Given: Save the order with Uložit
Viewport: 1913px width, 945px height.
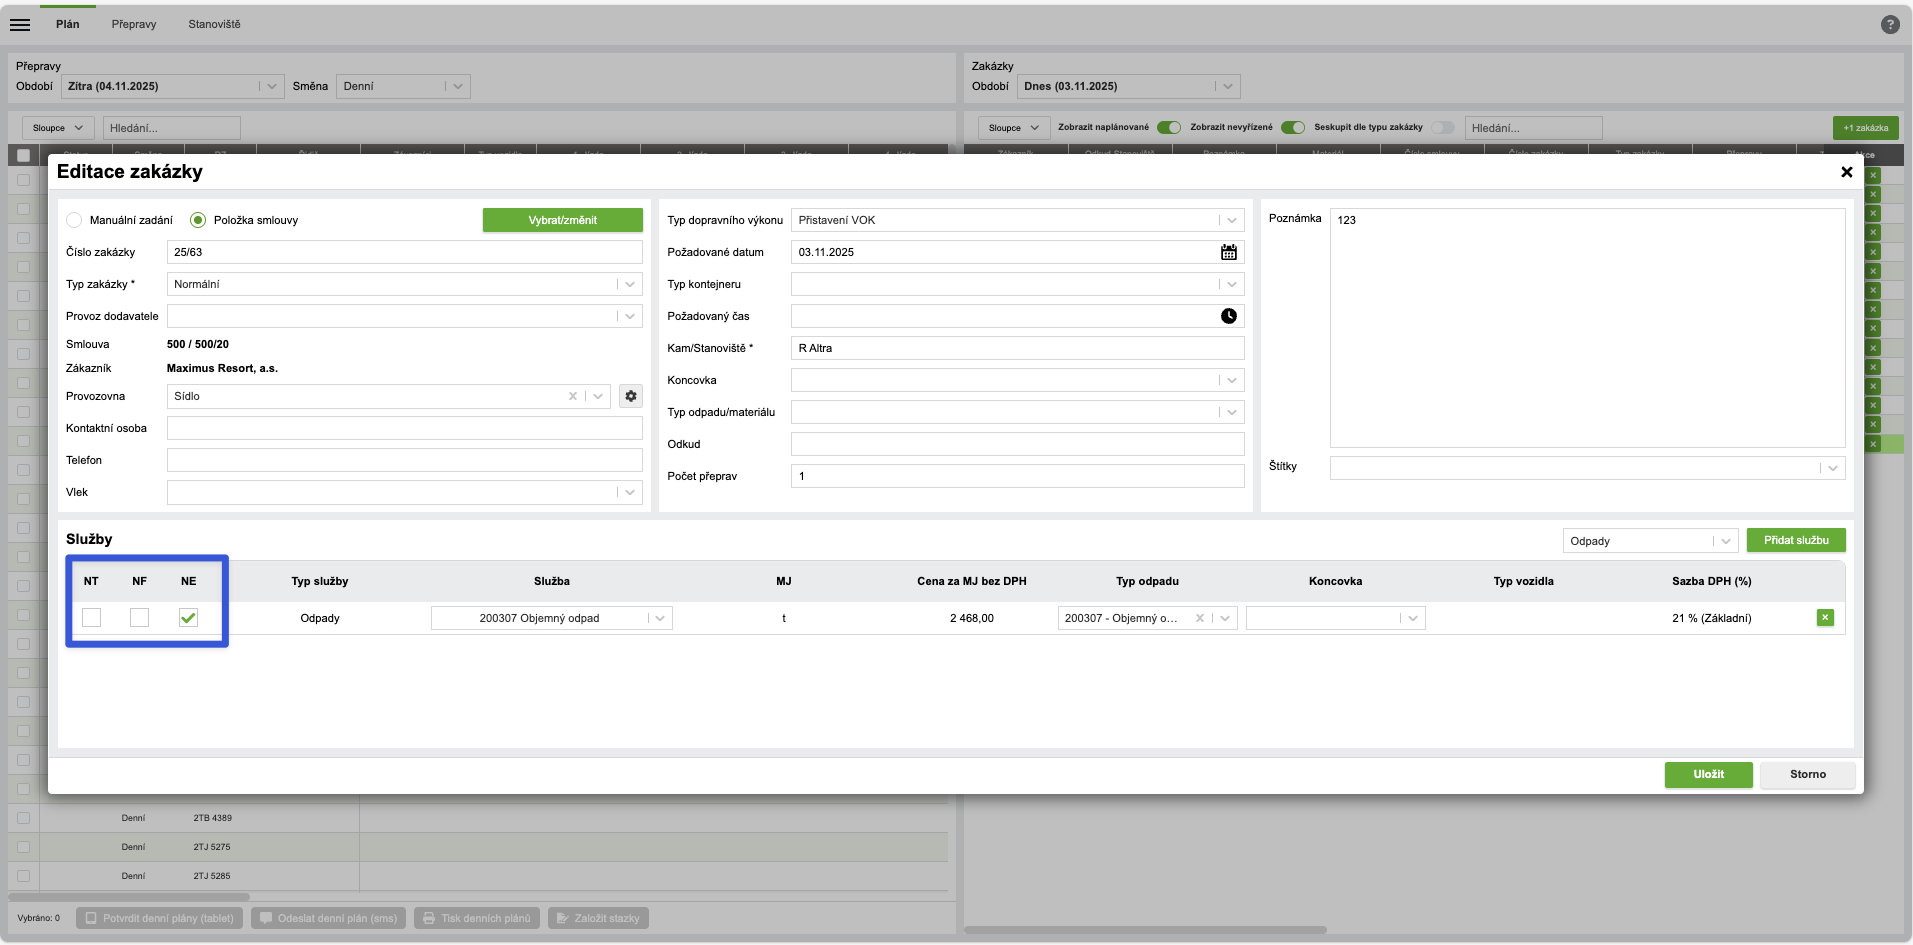Looking at the screenshot, I should (x=1709, y=775).
